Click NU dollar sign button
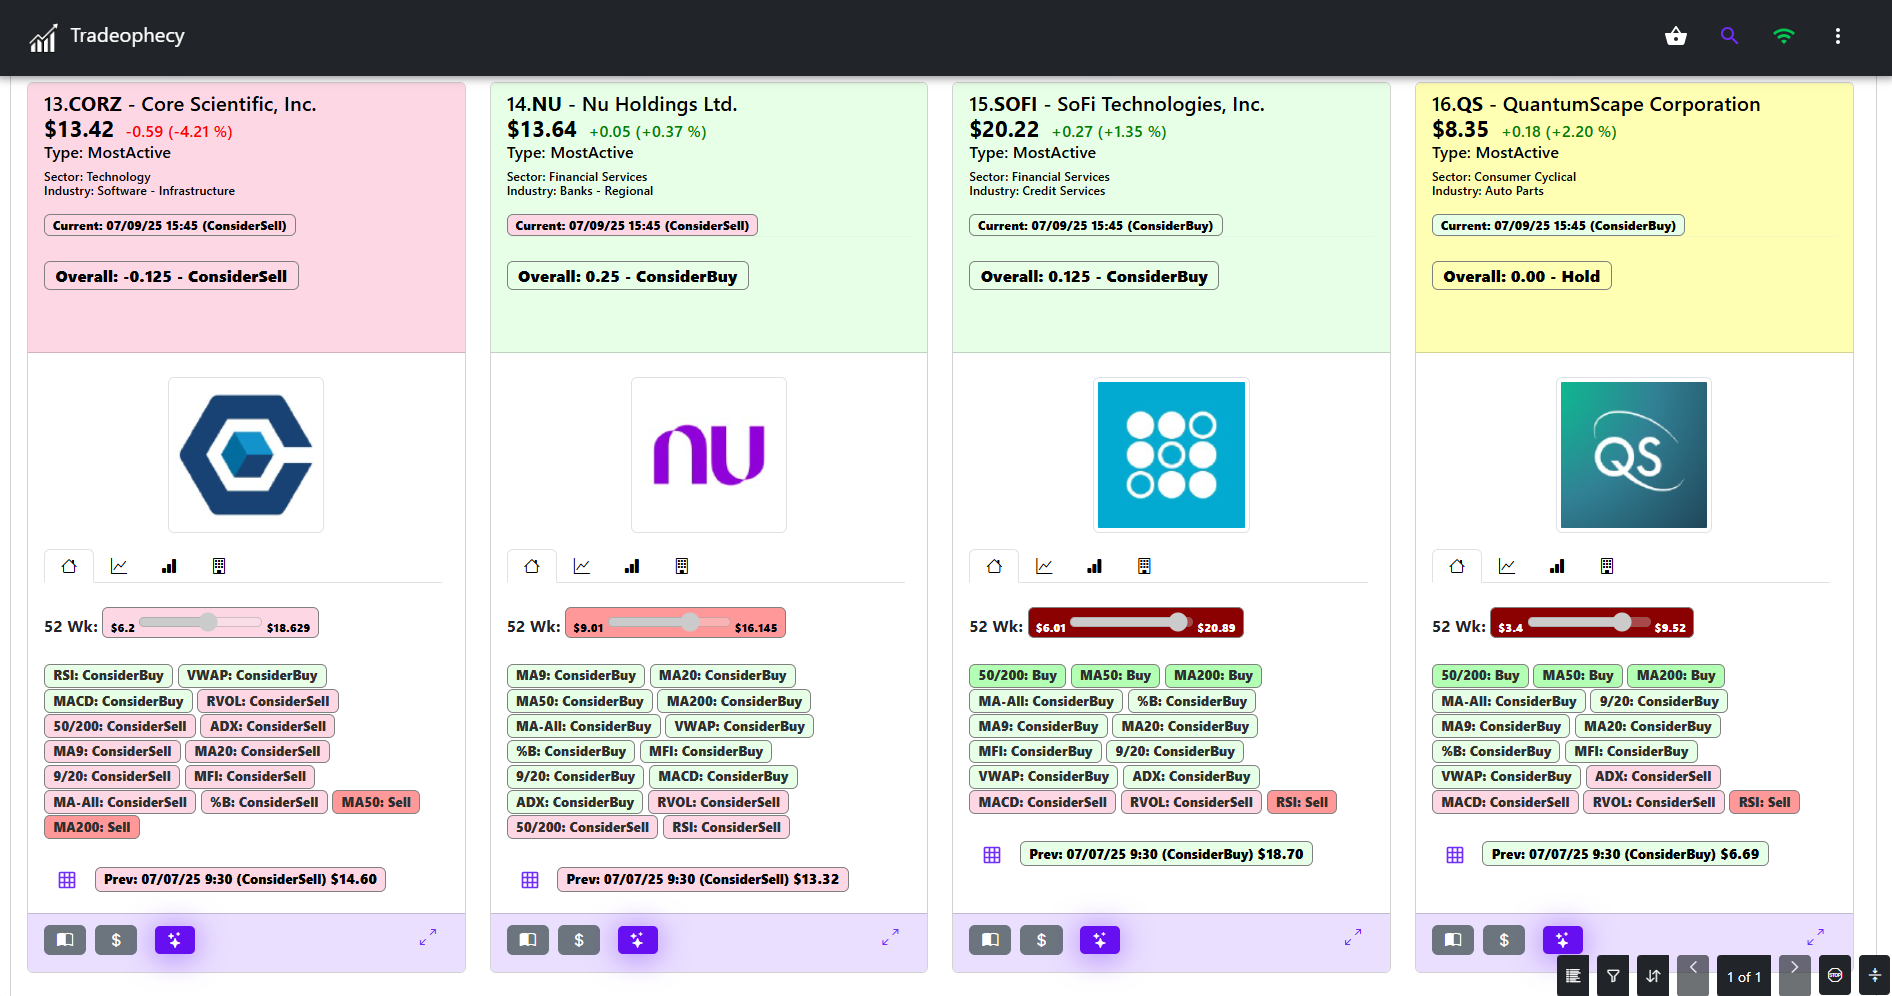The height and width of the screenshot is (996, 1892). pyautogui.click(x=579, y=940)
